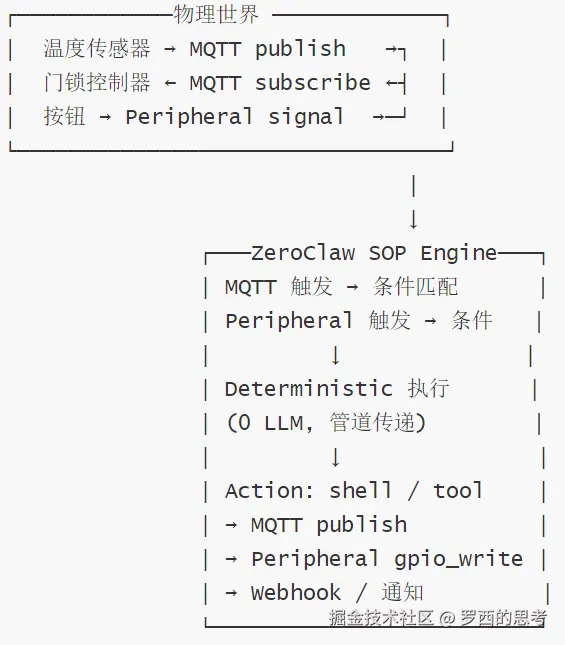This screenshot has width=565, height=645.
Task: Click the down arrow above Deterministic 执行
Action: click(x=336, y=355)
